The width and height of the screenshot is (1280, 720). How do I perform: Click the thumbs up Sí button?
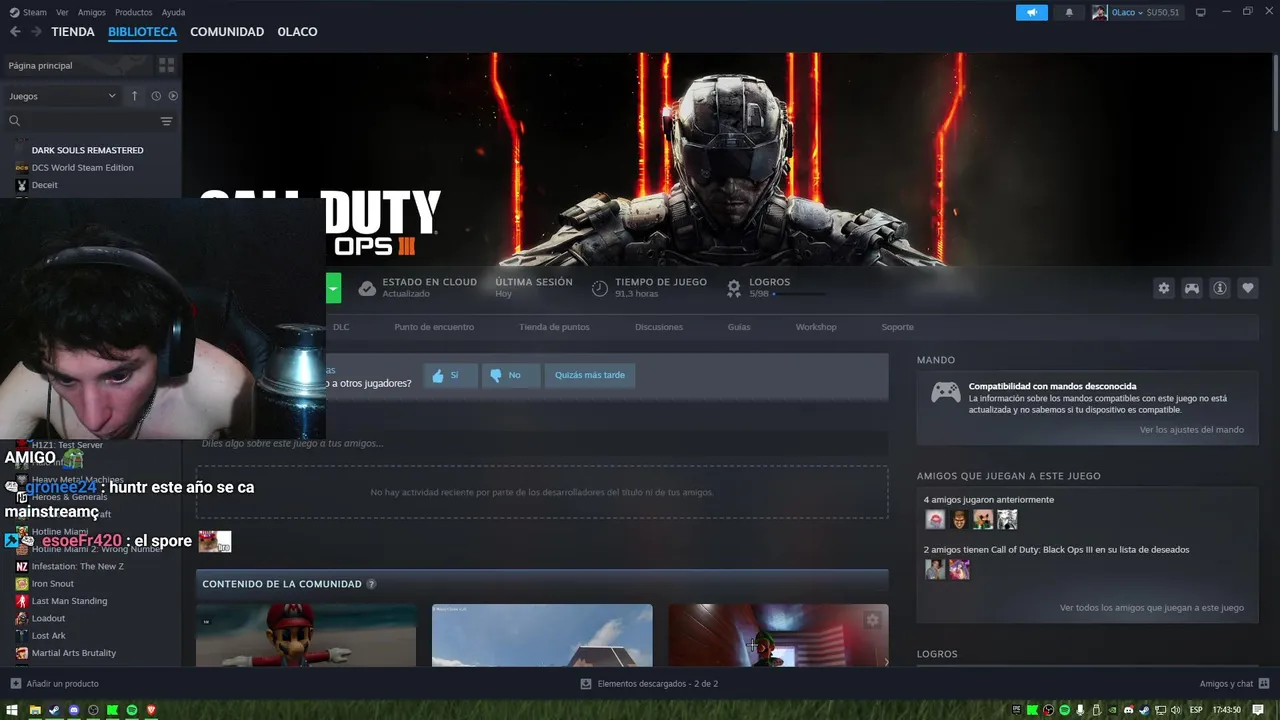point(450,375)
